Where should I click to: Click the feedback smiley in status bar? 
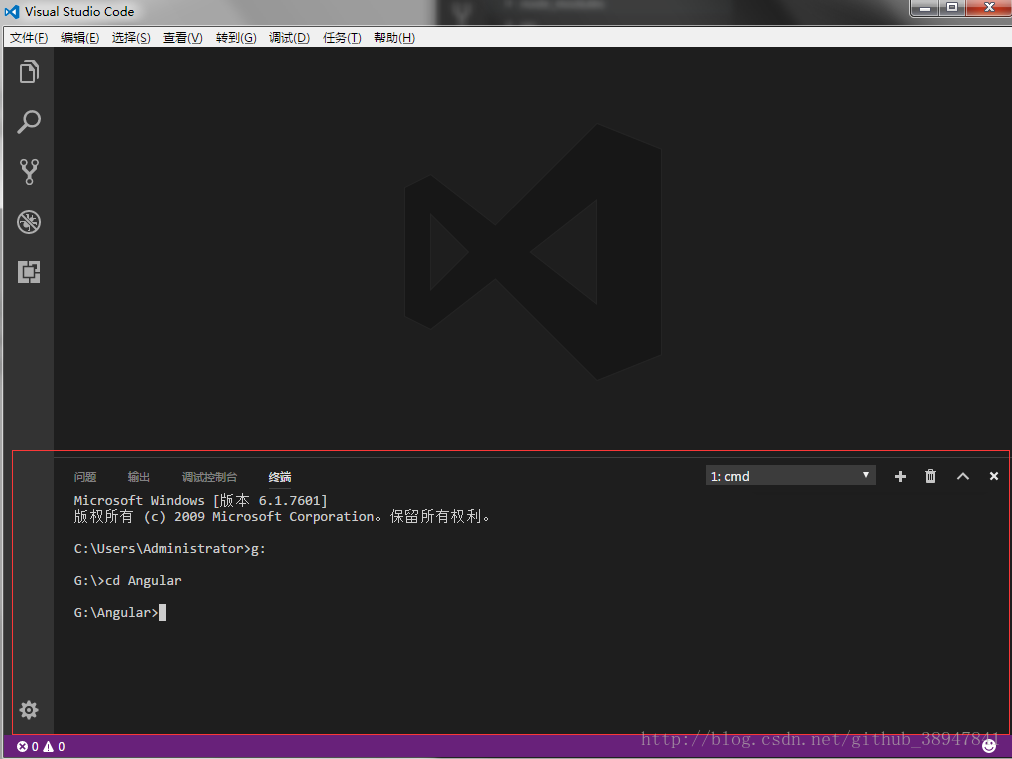tap(989, 746)
